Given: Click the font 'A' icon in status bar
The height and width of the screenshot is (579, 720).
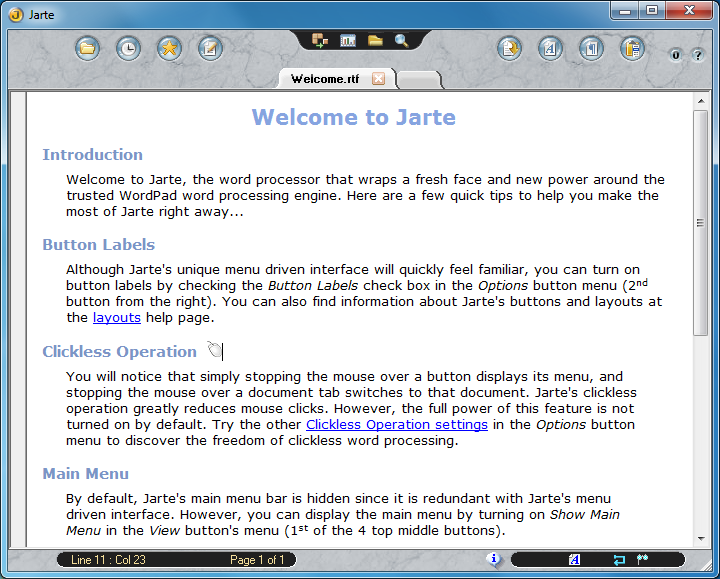Looking at the screenshot, I should coord(574,559).
